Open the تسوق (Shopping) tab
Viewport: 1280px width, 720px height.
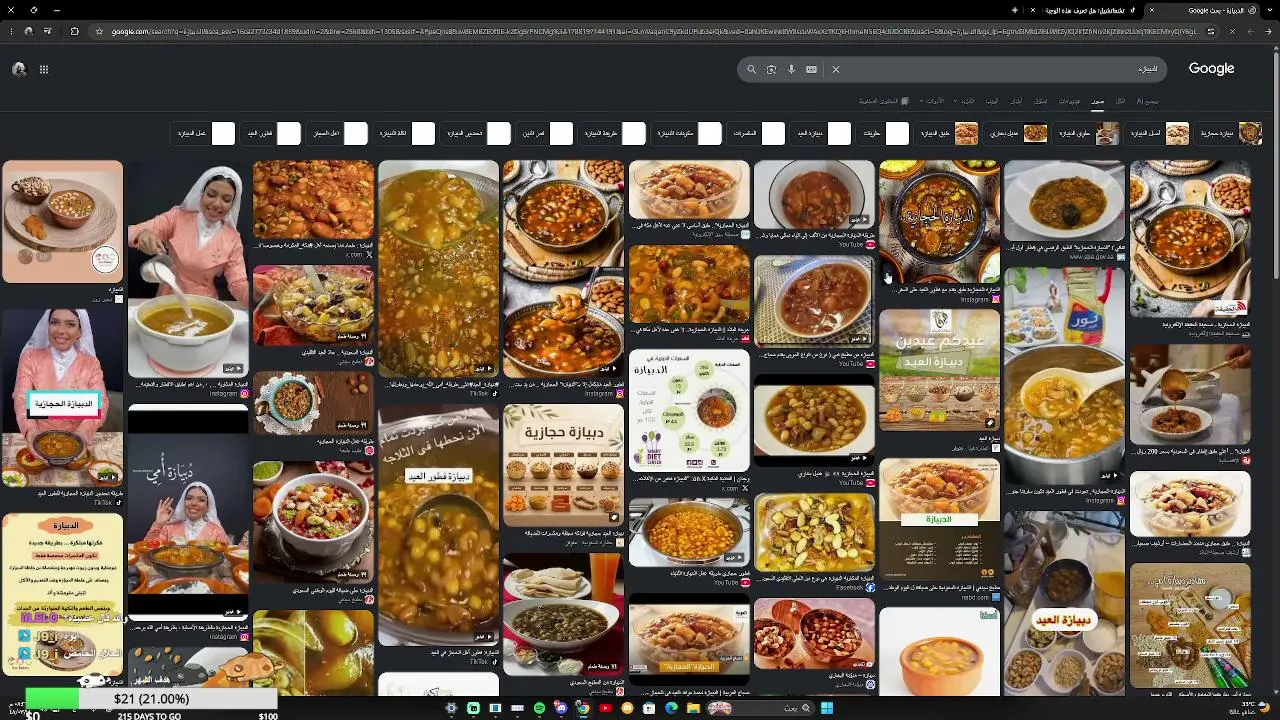pyautogui.click(x=1041, y=101)
